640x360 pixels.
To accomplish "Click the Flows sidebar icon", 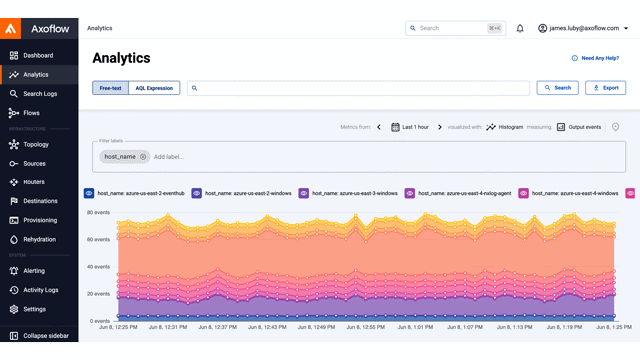I will pyautogui.click(x=14, y=113).
